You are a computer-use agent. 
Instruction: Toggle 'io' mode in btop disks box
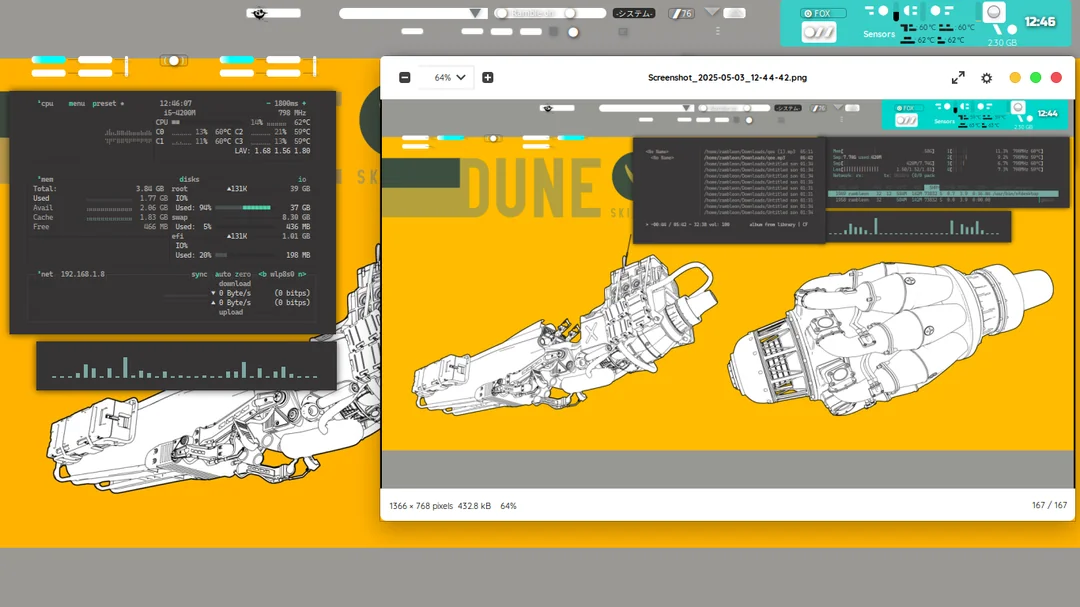click(x=302, y=179)
